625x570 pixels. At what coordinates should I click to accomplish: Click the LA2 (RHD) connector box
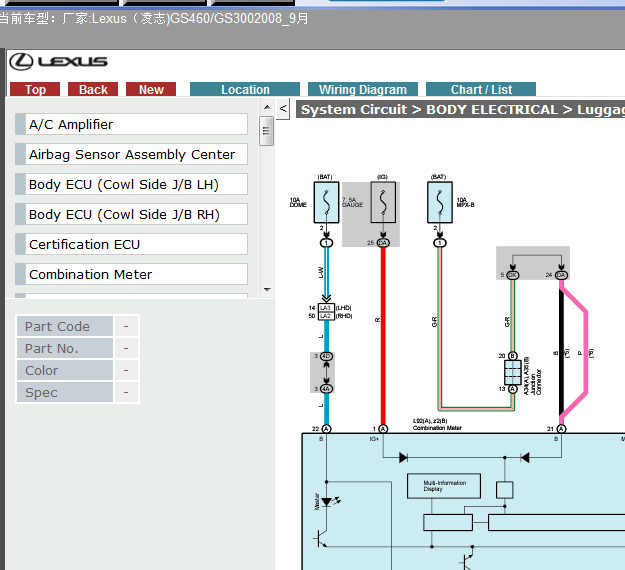[x=326, y=316]
